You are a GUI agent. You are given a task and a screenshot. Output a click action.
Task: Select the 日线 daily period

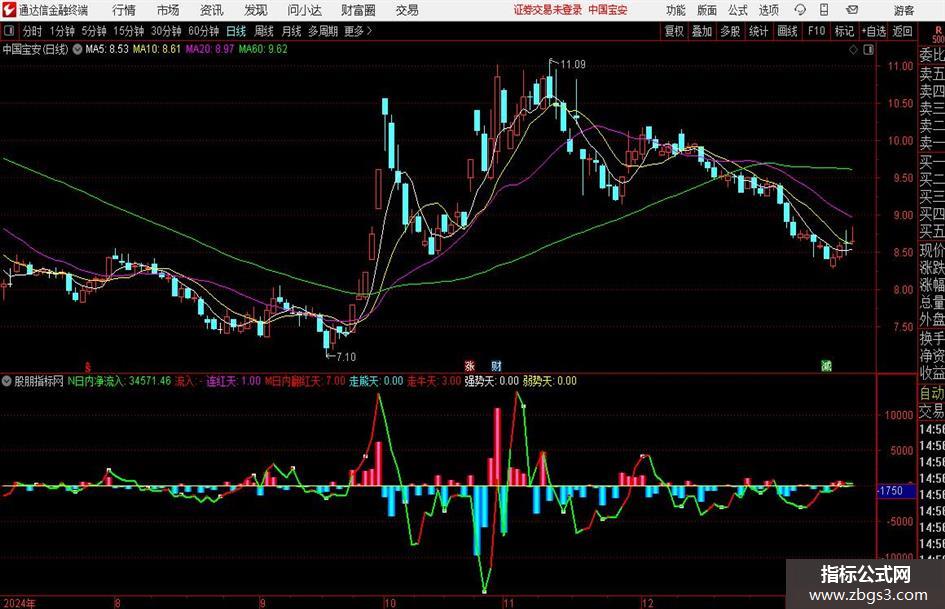tap(236, 31)
